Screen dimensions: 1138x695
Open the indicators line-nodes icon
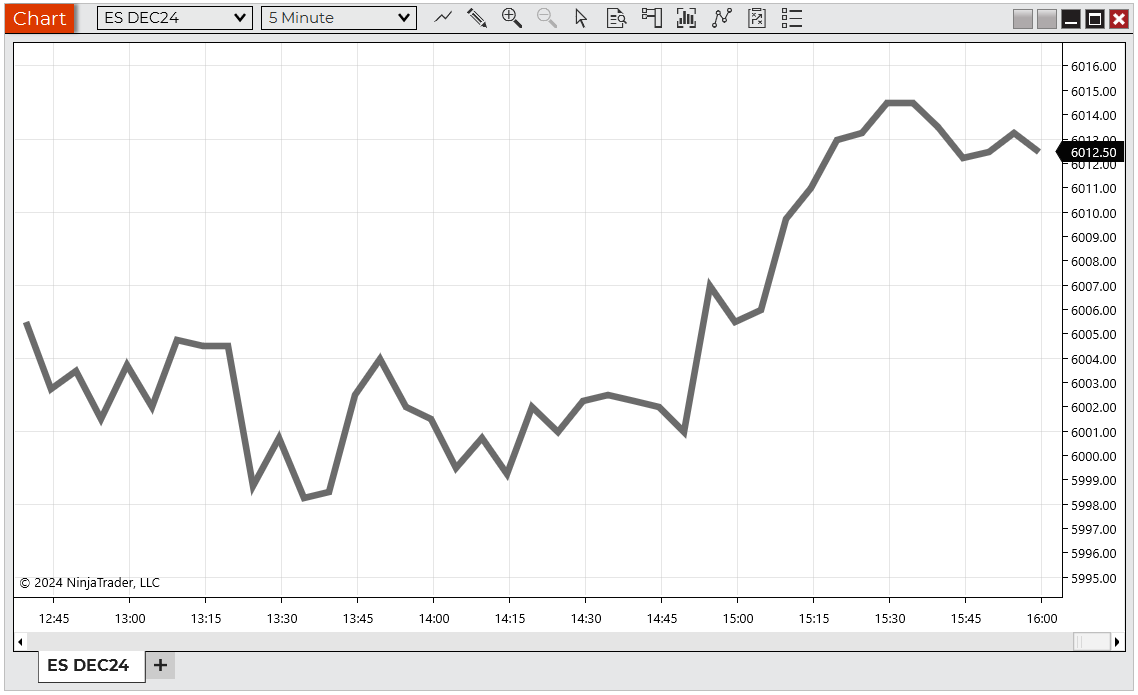[x=721, y=17]
